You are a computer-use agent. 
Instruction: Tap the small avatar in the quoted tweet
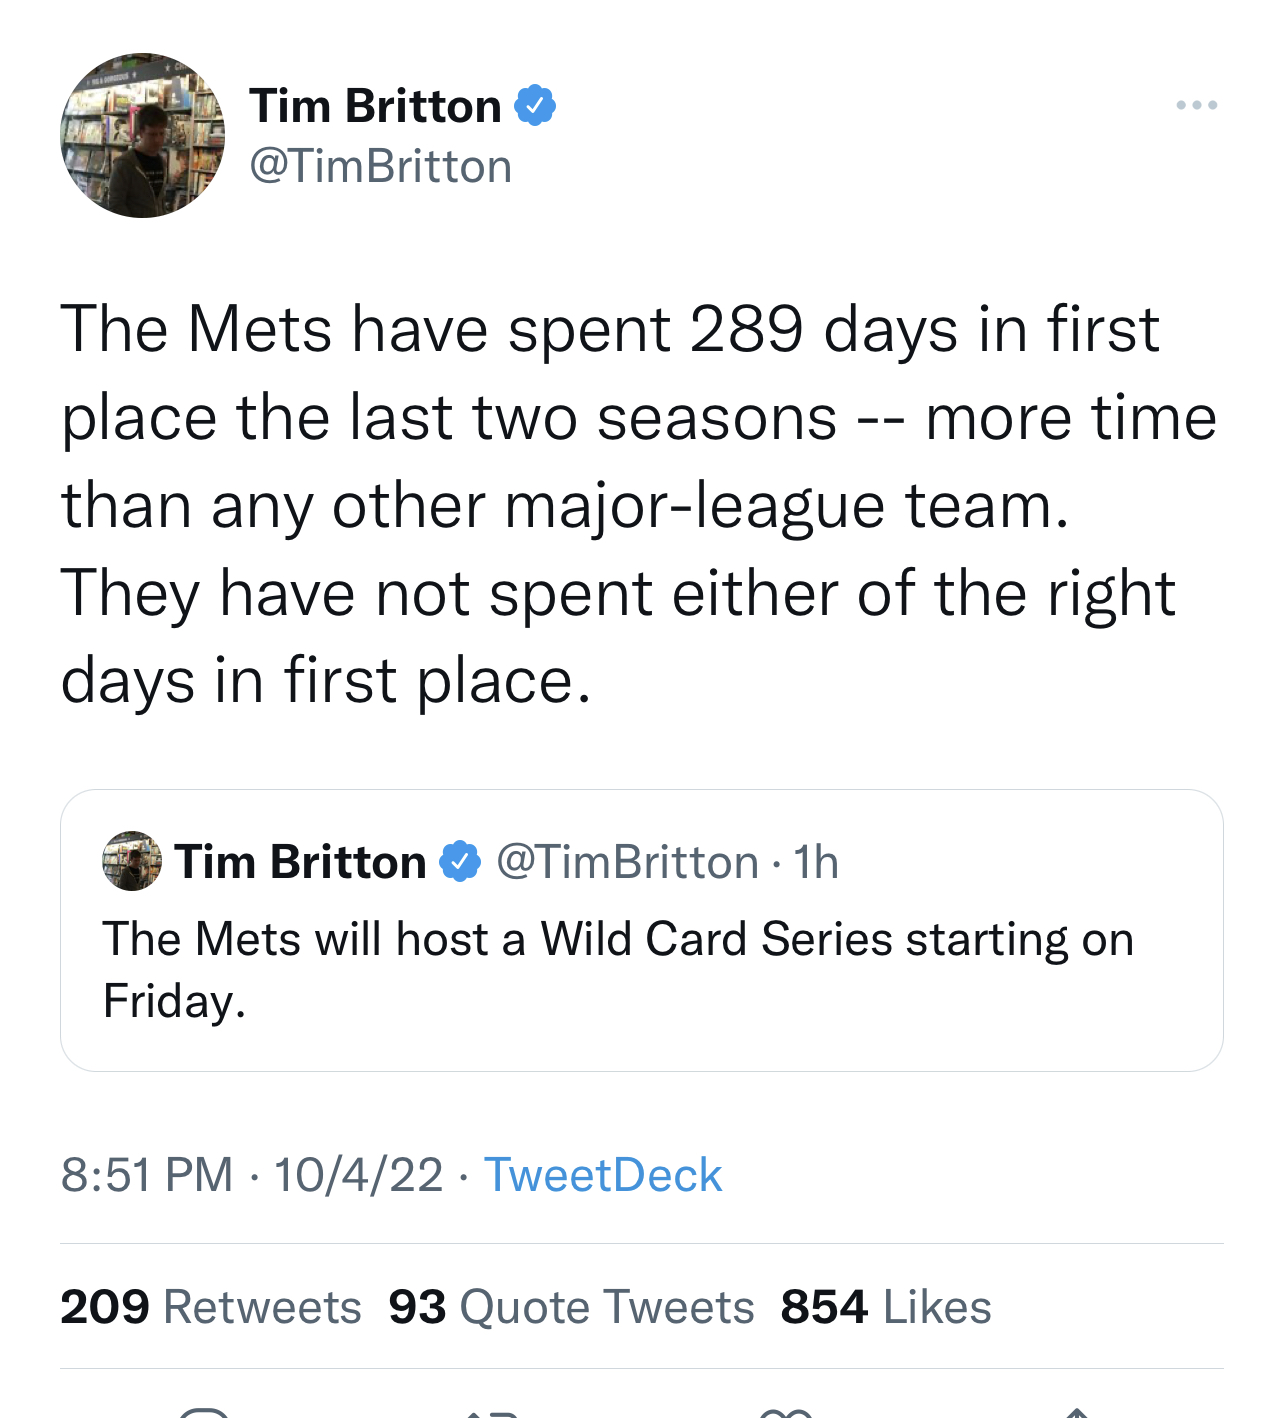click(x=132, y=861)
